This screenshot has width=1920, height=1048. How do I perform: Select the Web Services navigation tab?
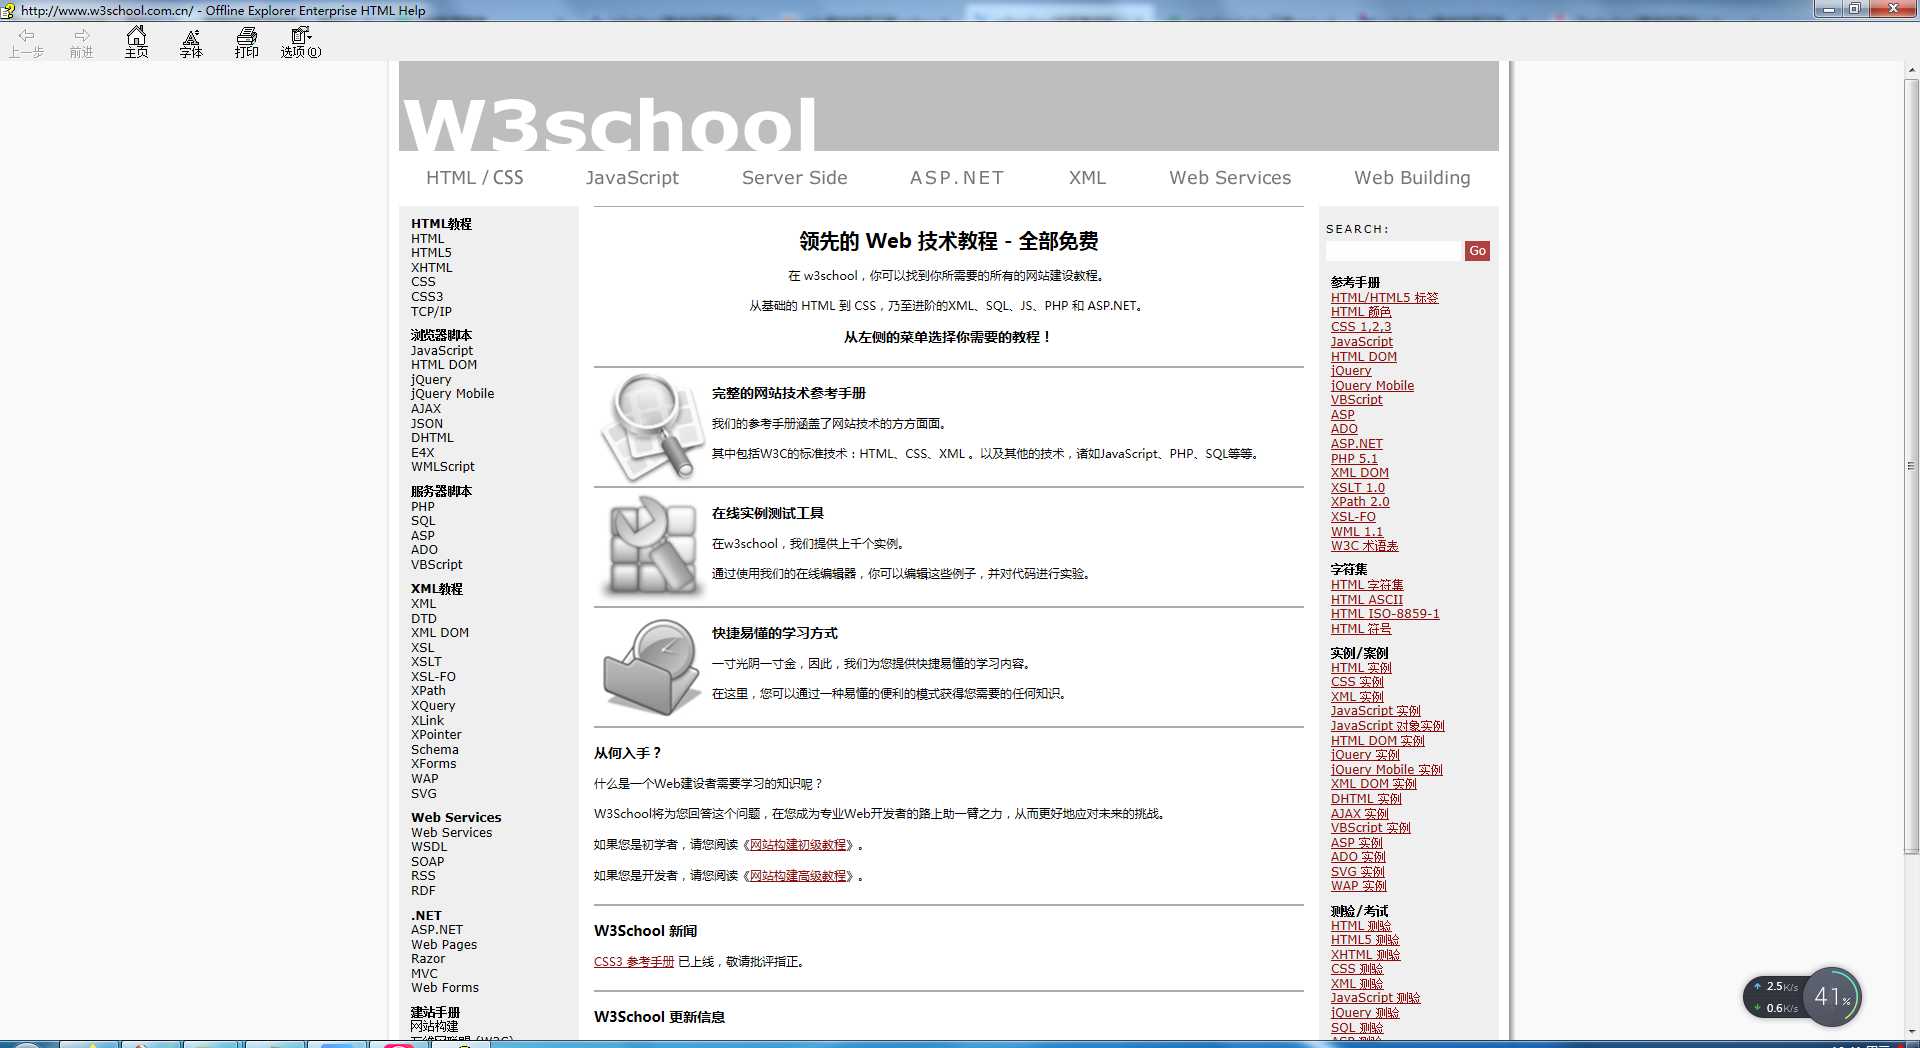(1229, 178)
